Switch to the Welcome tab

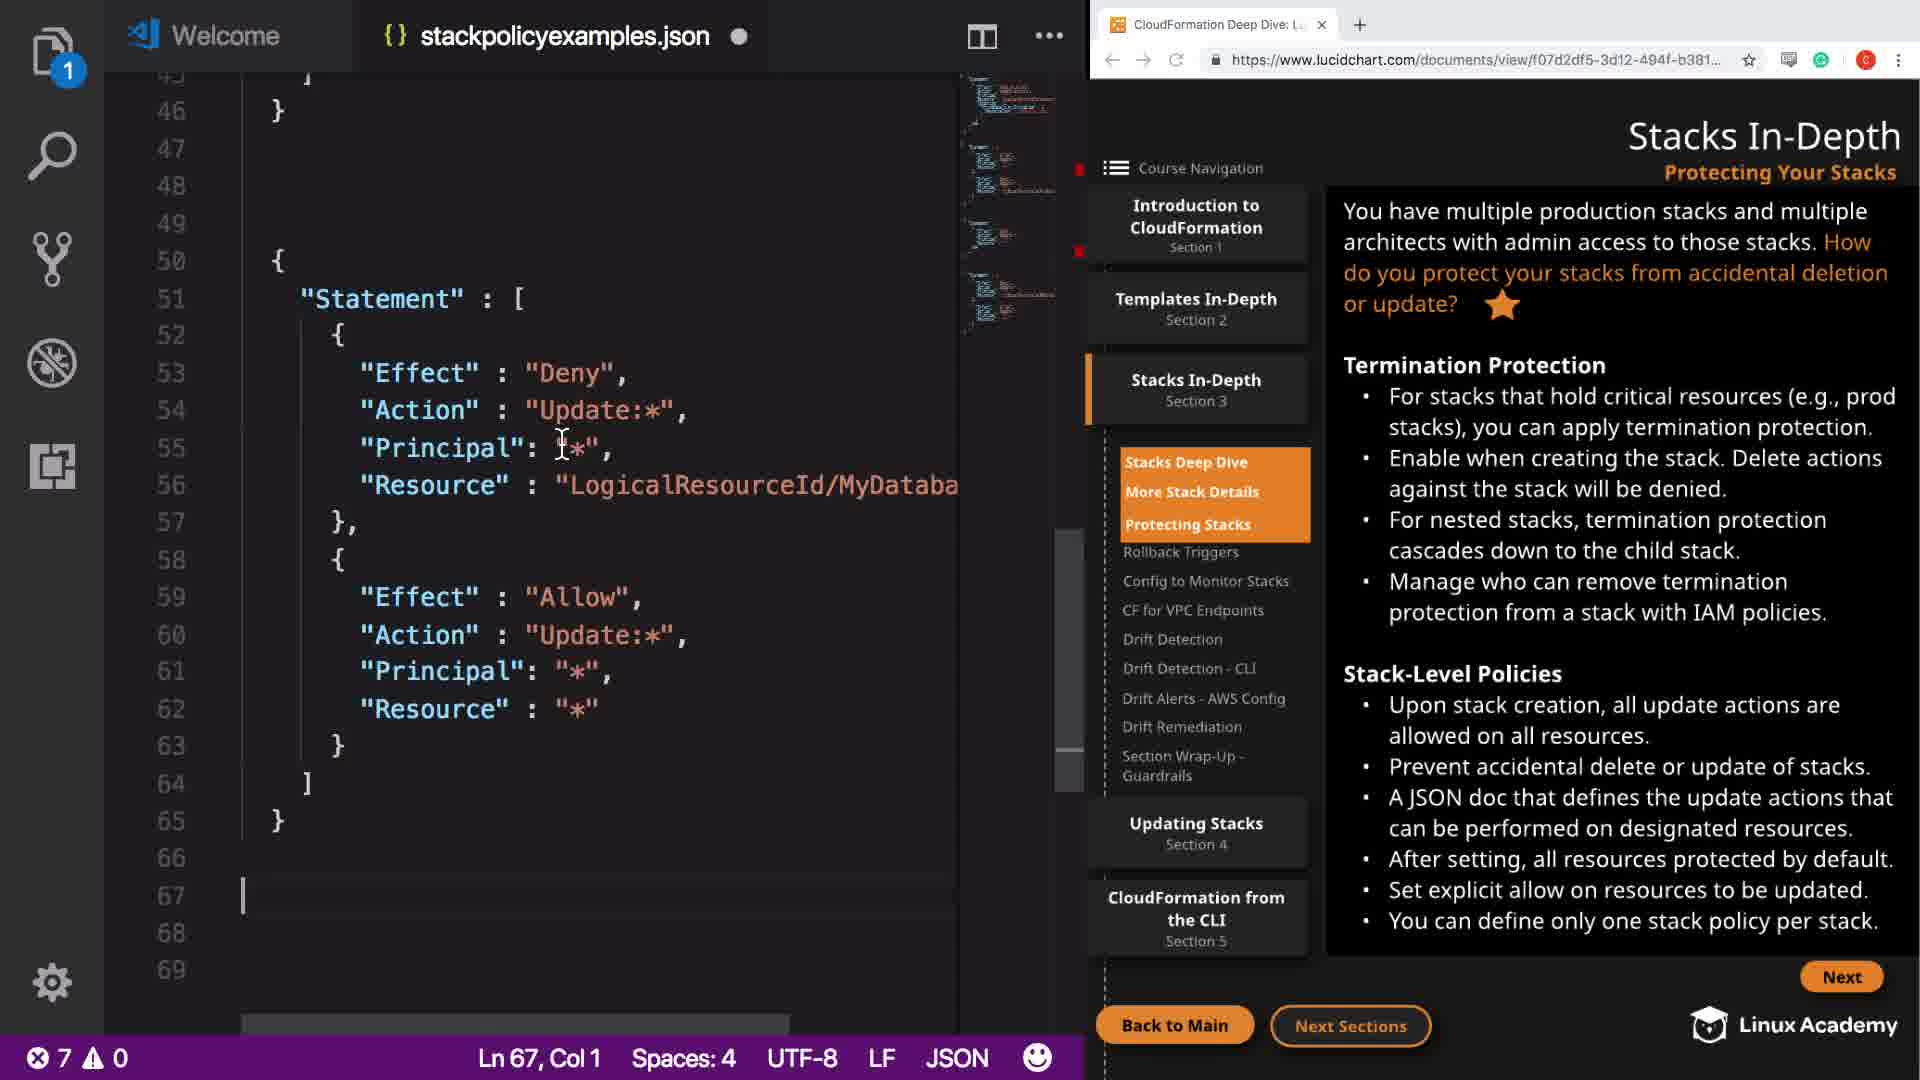tap(224, 36)
